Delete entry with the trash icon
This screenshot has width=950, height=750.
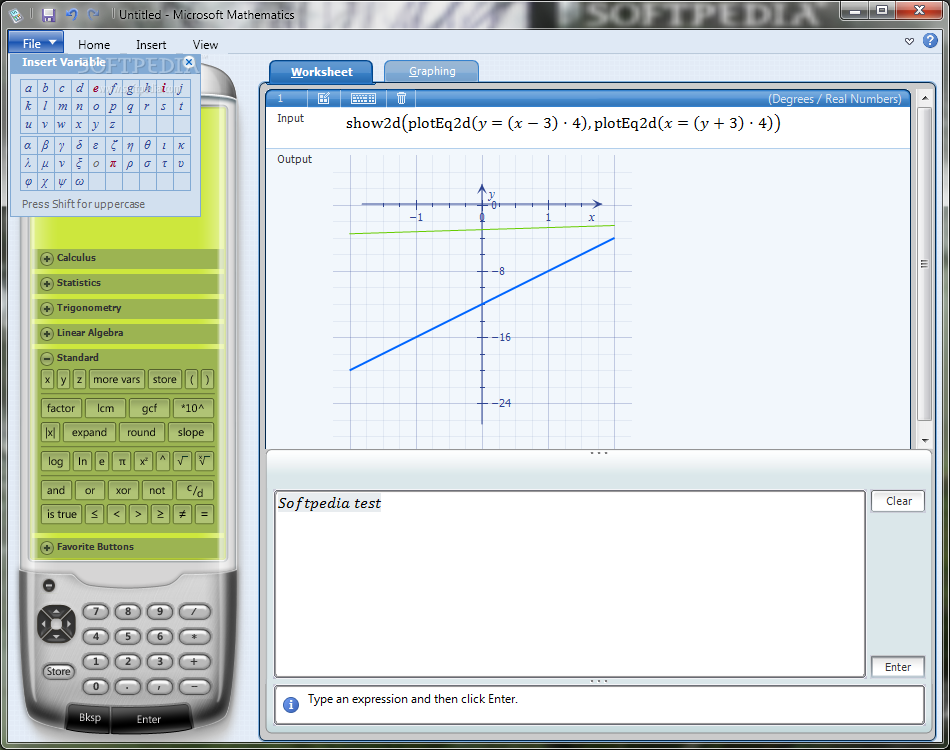[401, 98]
